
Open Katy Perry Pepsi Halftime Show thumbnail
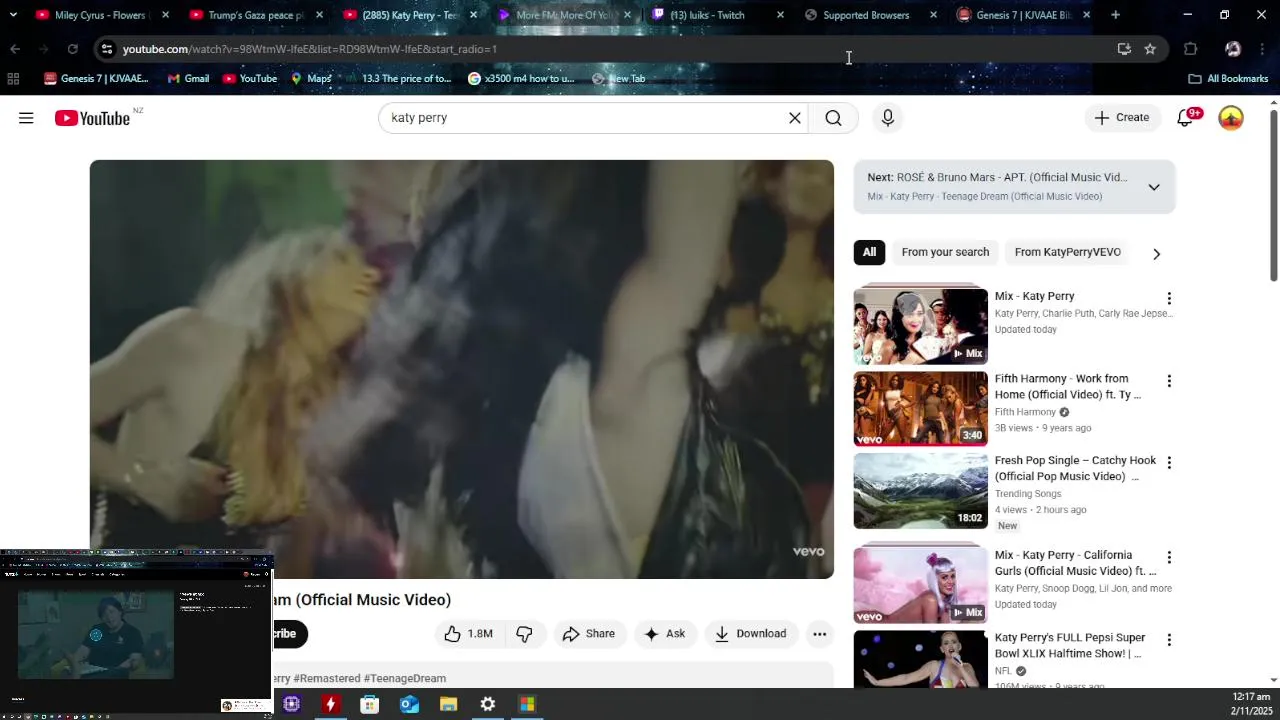920,660
